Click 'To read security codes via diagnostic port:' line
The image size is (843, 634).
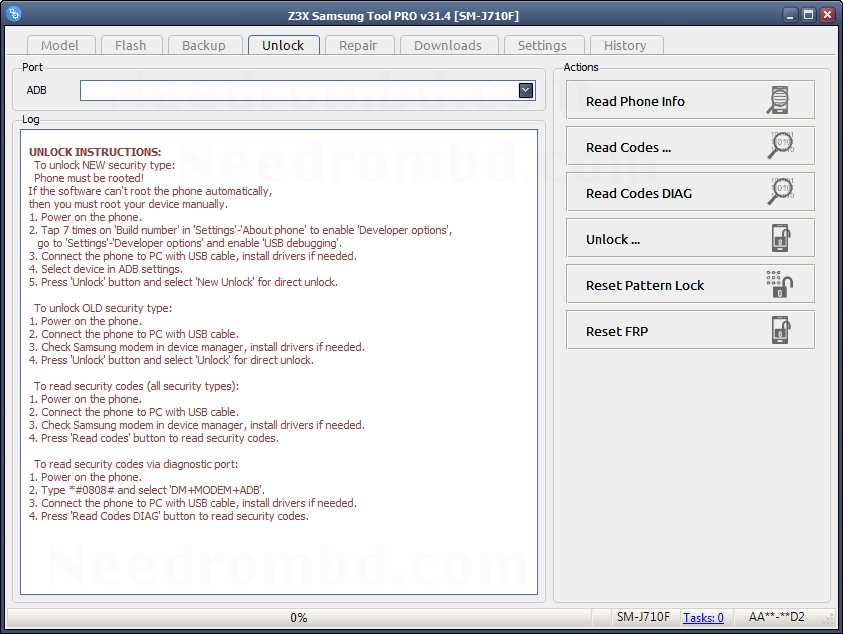(136, 464)
